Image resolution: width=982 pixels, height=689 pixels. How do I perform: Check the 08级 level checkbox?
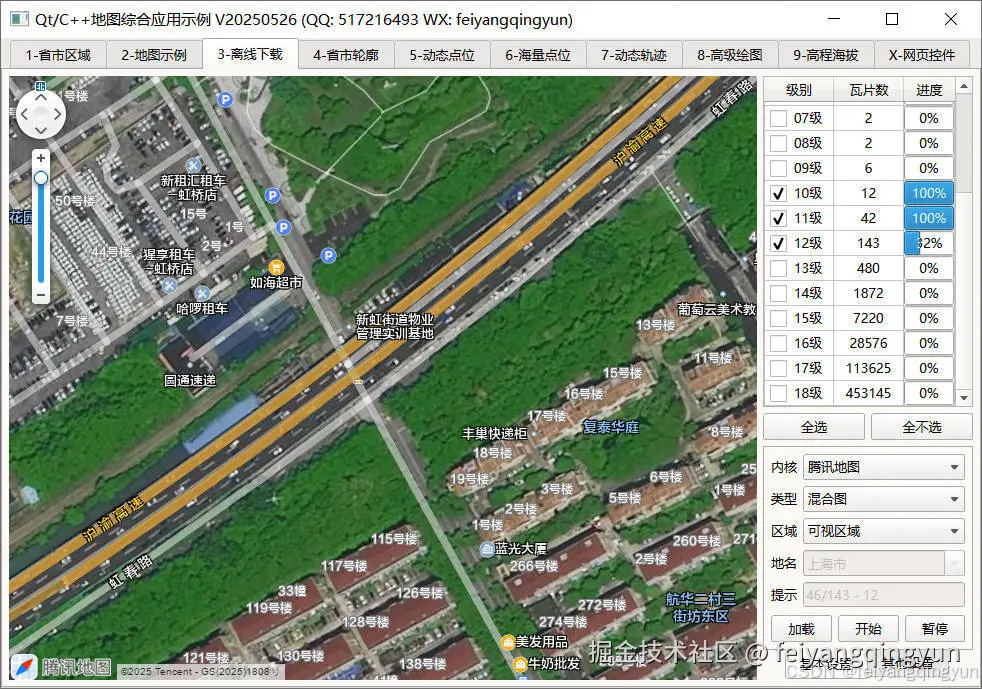coord(778,143)
